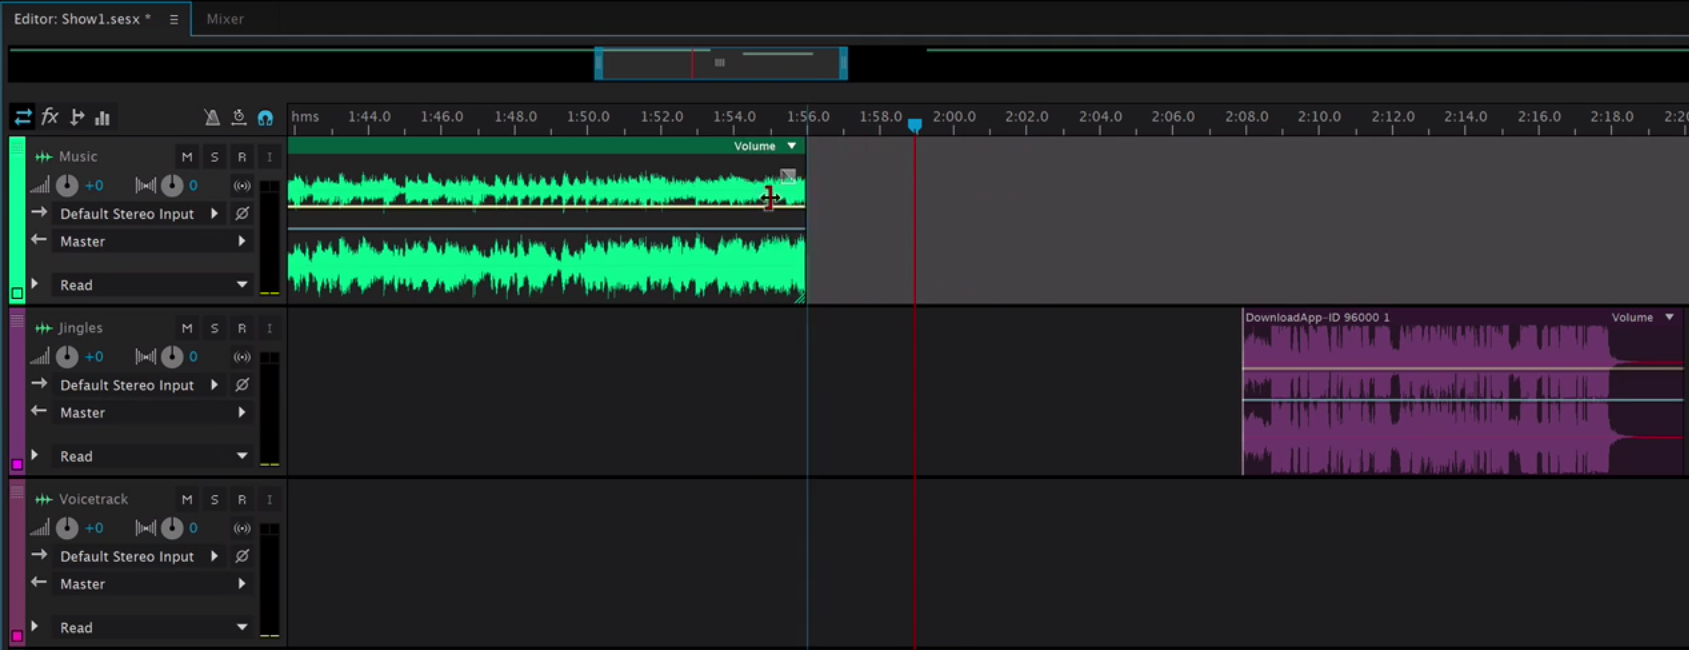
Task: Toggle sum to mono on Music track
Action: [242, 185]
